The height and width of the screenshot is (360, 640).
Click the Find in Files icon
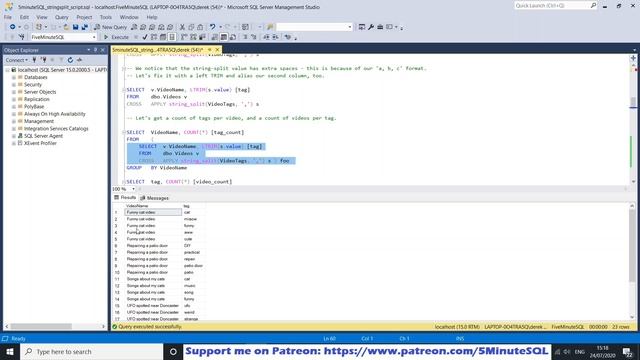coord(270,27)
